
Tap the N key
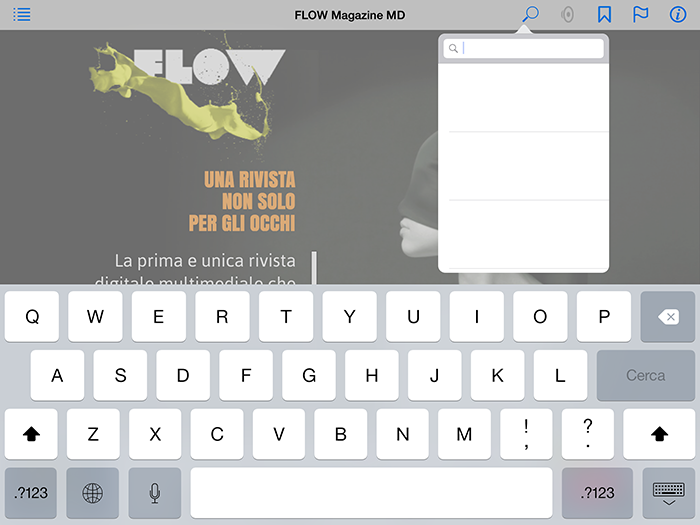[402, 433]
